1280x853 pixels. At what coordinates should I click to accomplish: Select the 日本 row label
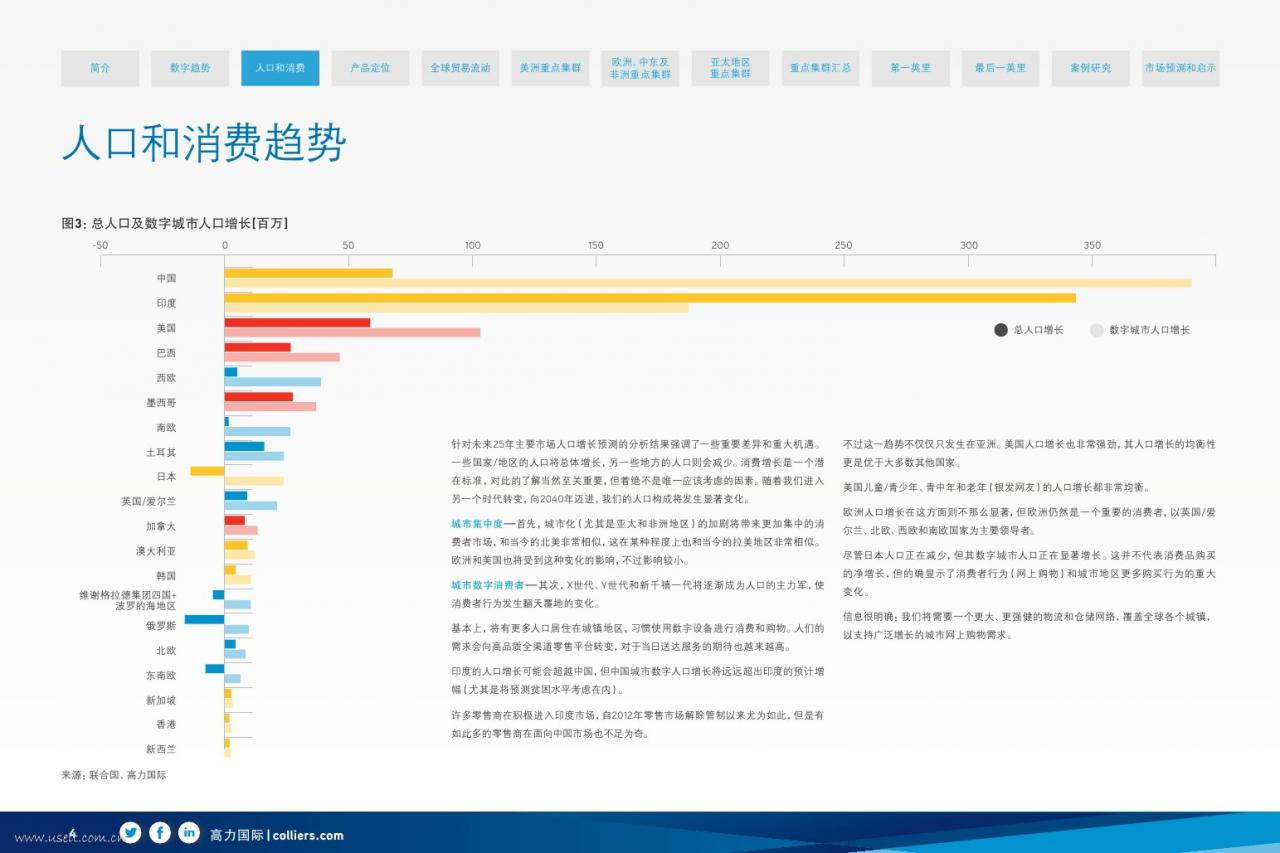tap(166, 477)
